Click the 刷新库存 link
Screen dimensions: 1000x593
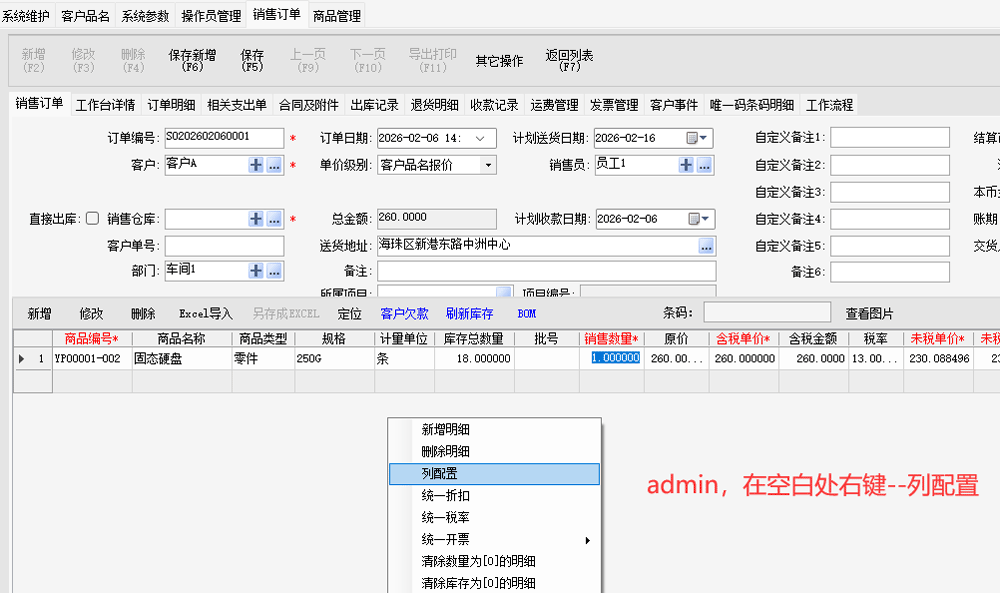point(469,313)
